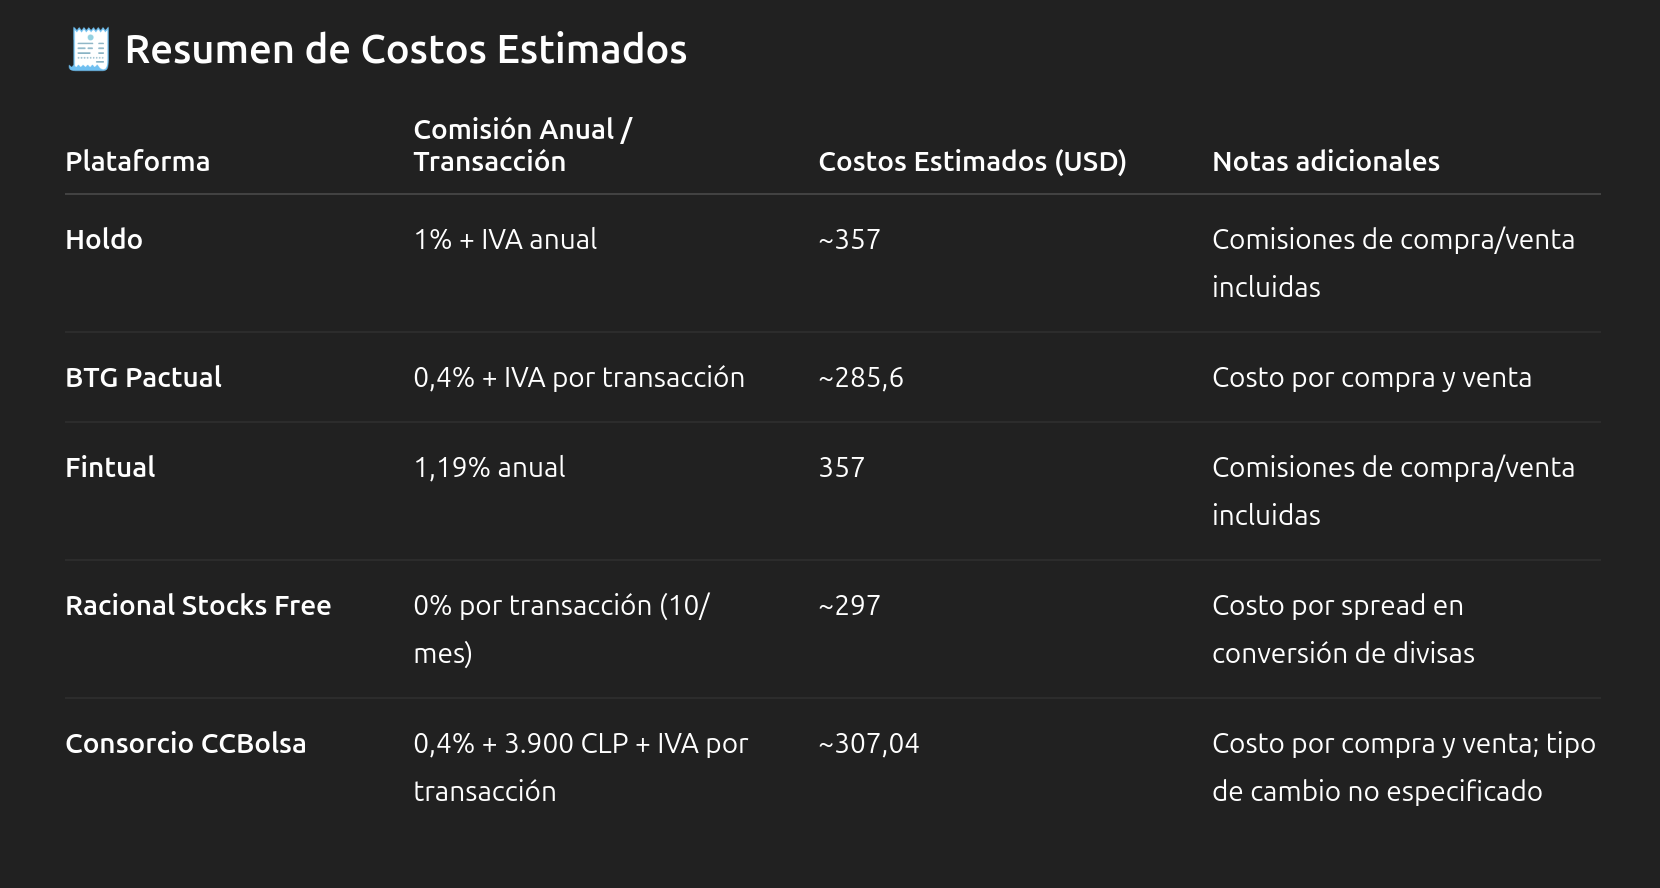Click the Plataforma column header
The width and height of the screenshot is (1660, 888).
pos(138,161)
